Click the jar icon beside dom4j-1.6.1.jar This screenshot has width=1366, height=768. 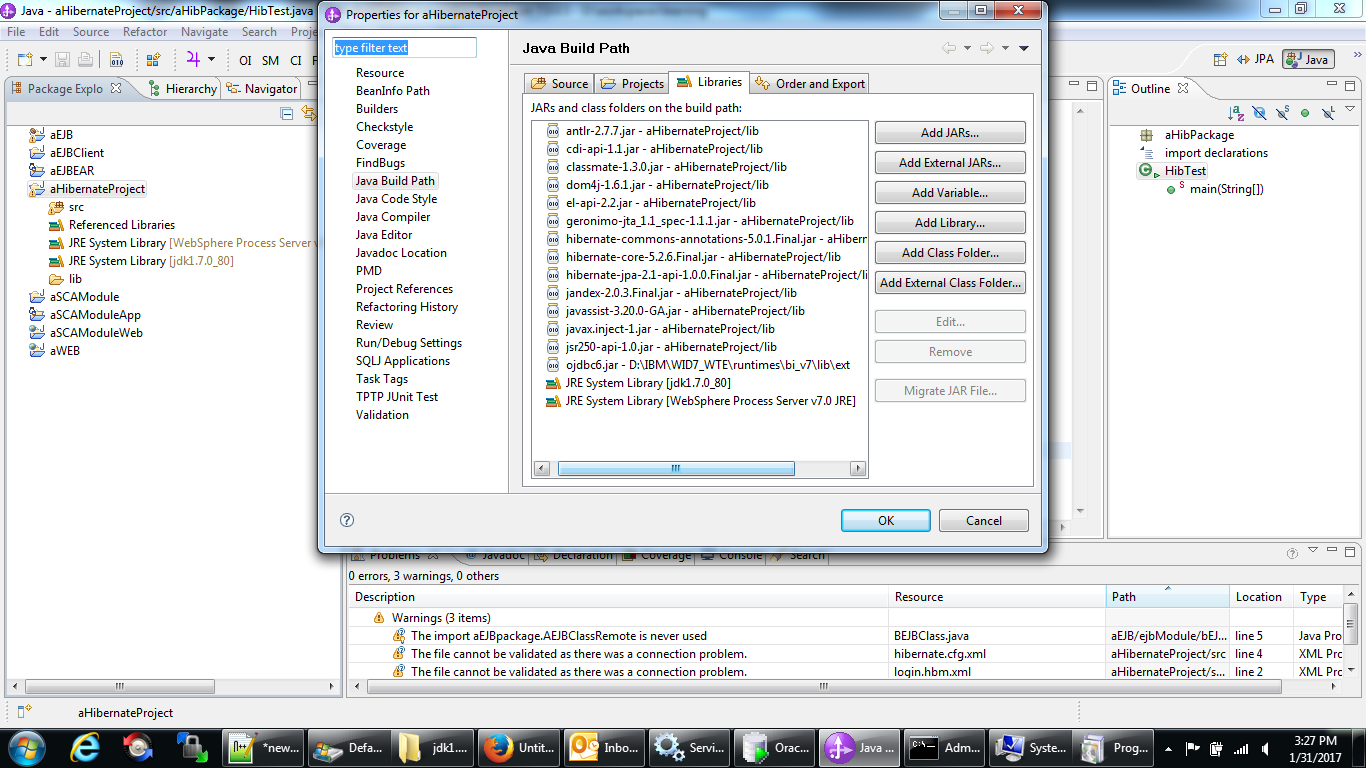point(553,185)
